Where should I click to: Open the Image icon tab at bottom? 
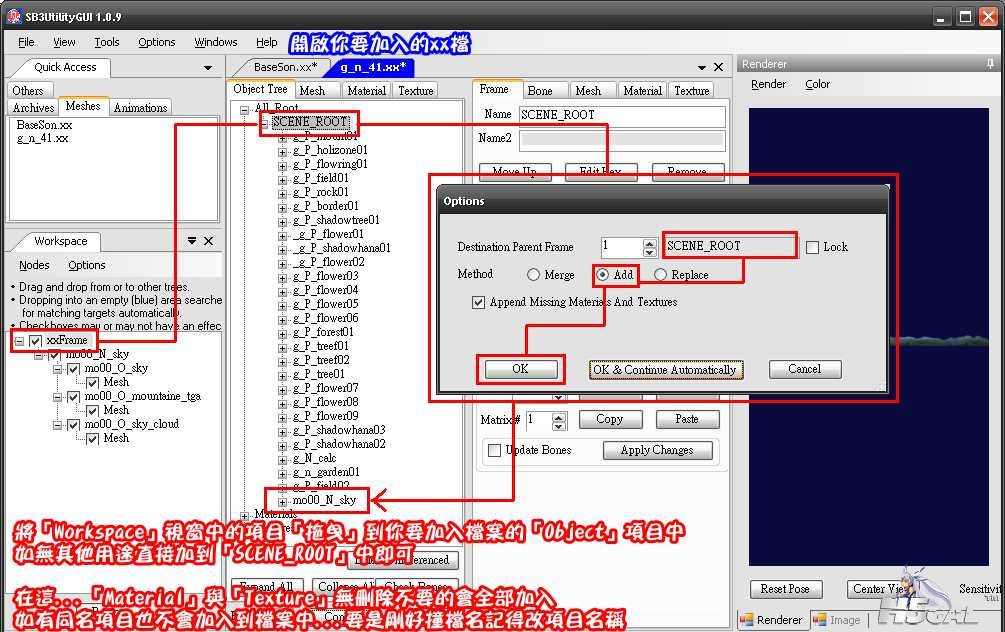pyautogui.click(x=836, y=620)
